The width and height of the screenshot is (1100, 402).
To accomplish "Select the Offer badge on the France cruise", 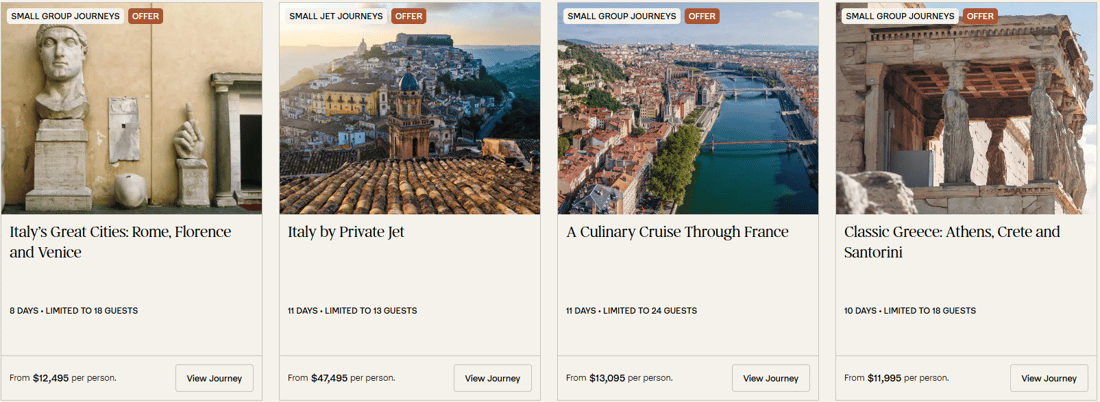I will coord(702,16).
